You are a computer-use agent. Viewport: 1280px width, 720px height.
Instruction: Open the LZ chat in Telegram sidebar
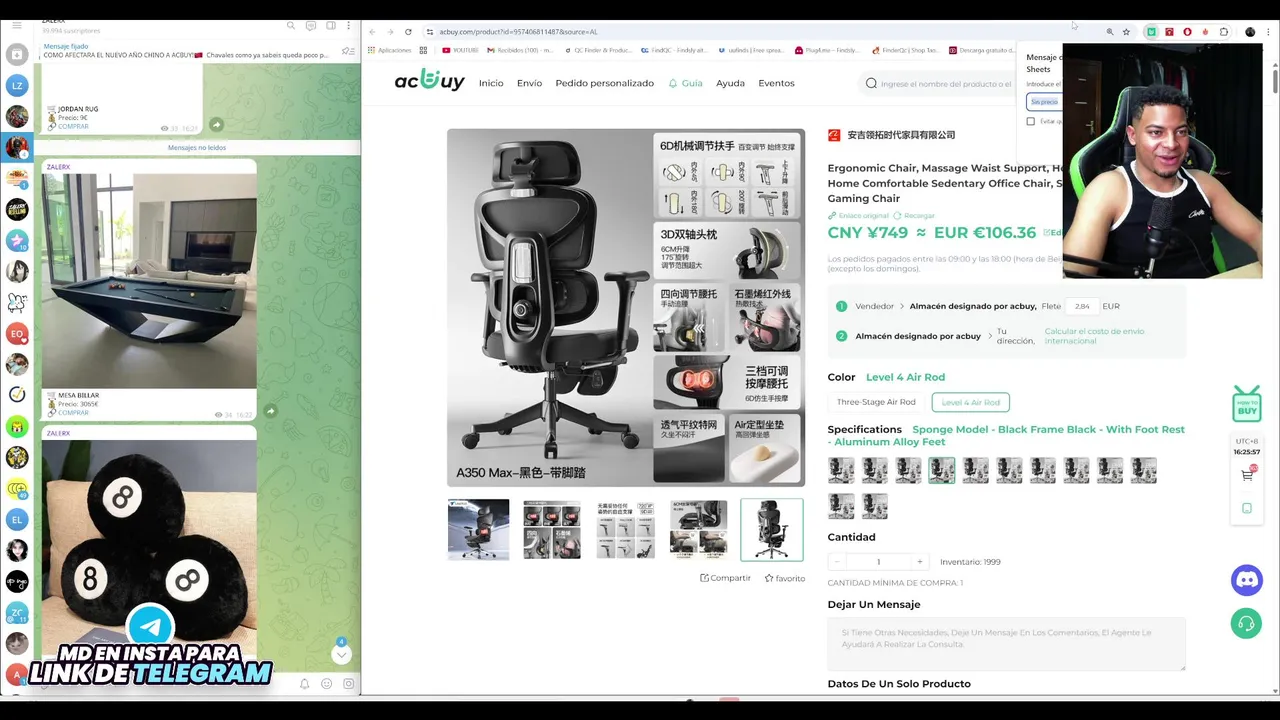17,86
